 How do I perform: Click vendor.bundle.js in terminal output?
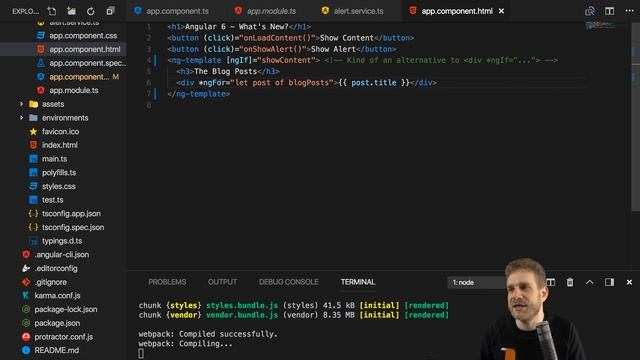pos(242,315)
